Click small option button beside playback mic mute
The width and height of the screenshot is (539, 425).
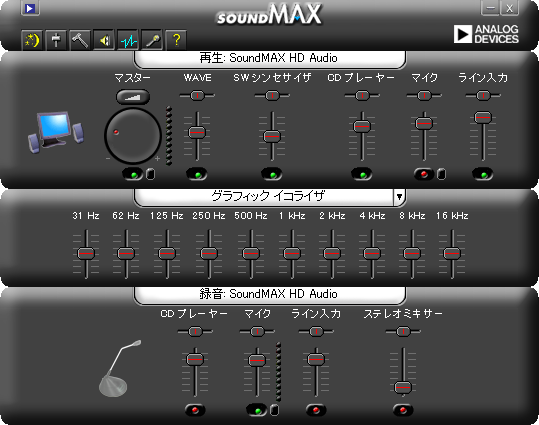(x=441, y=174)
